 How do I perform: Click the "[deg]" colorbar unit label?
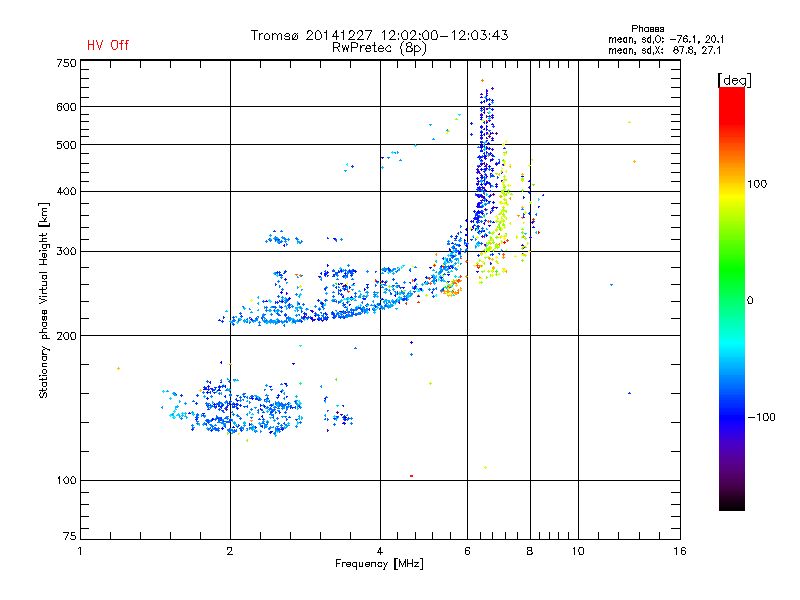(x=734, y=80)
